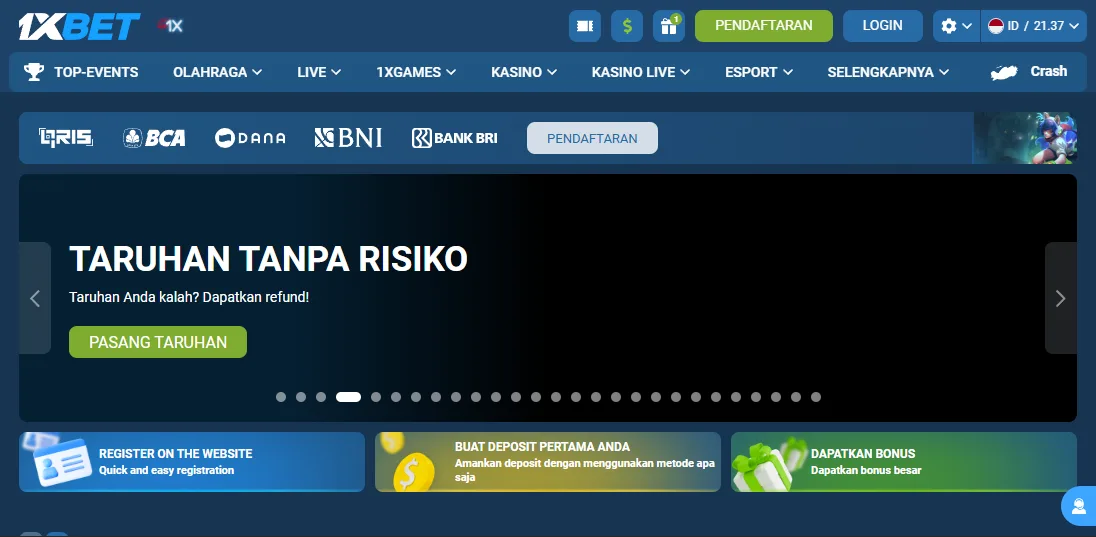Image resolution: width=1096 pixels, height=537 pixels.
Task: Open the gift bonus icon
Action: [x=668, y=26]
